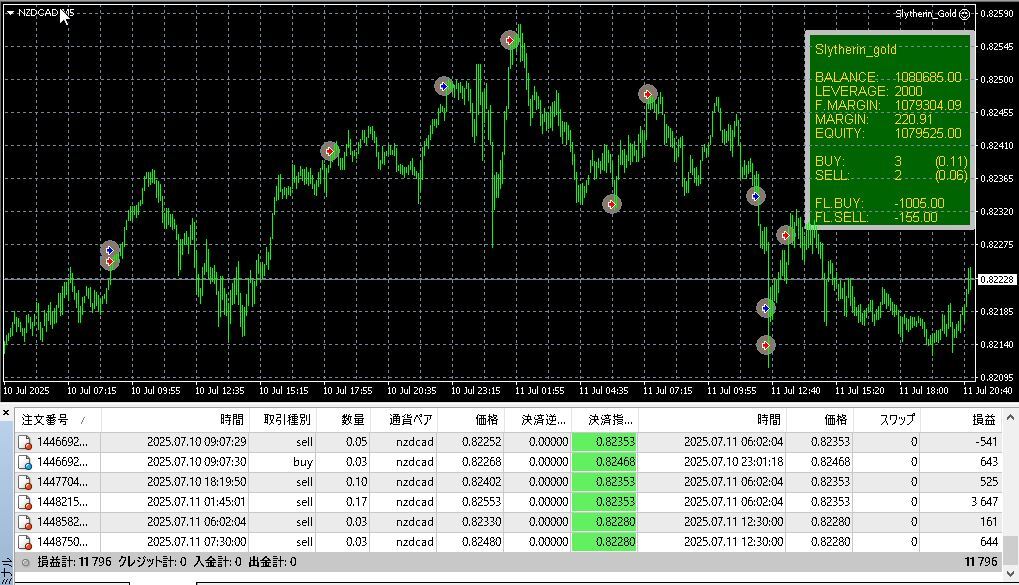Select the blue marker directly above the lowest red marker

[766, 308]
